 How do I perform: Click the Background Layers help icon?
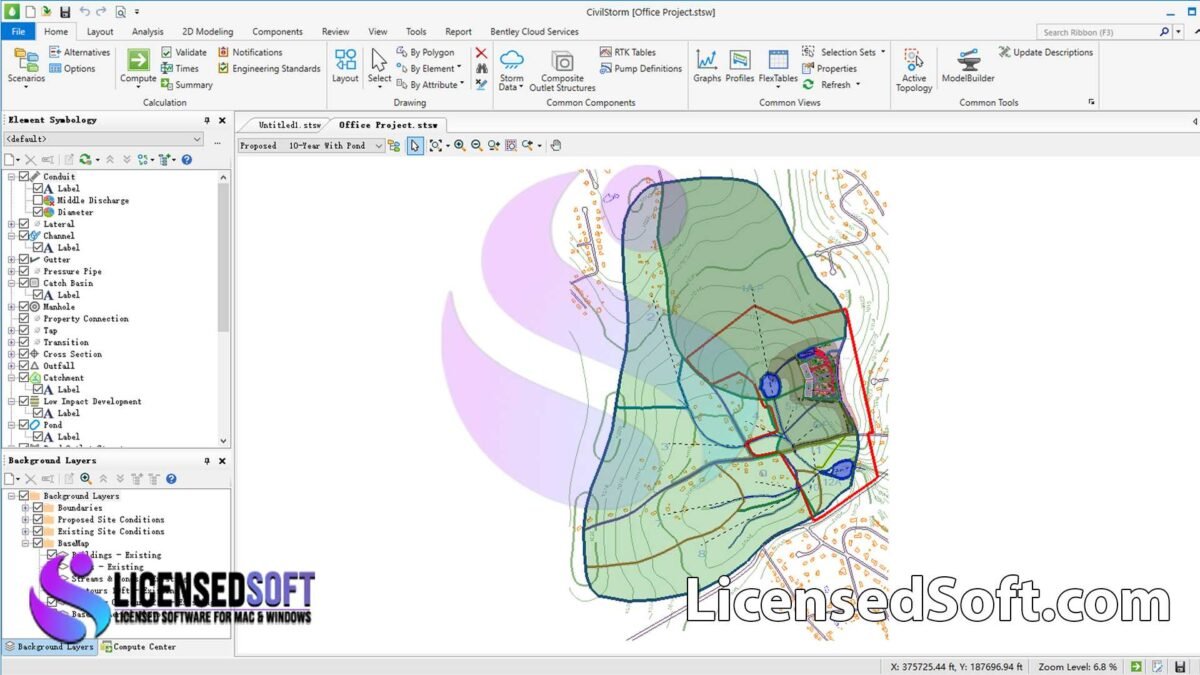pos(171,479)
